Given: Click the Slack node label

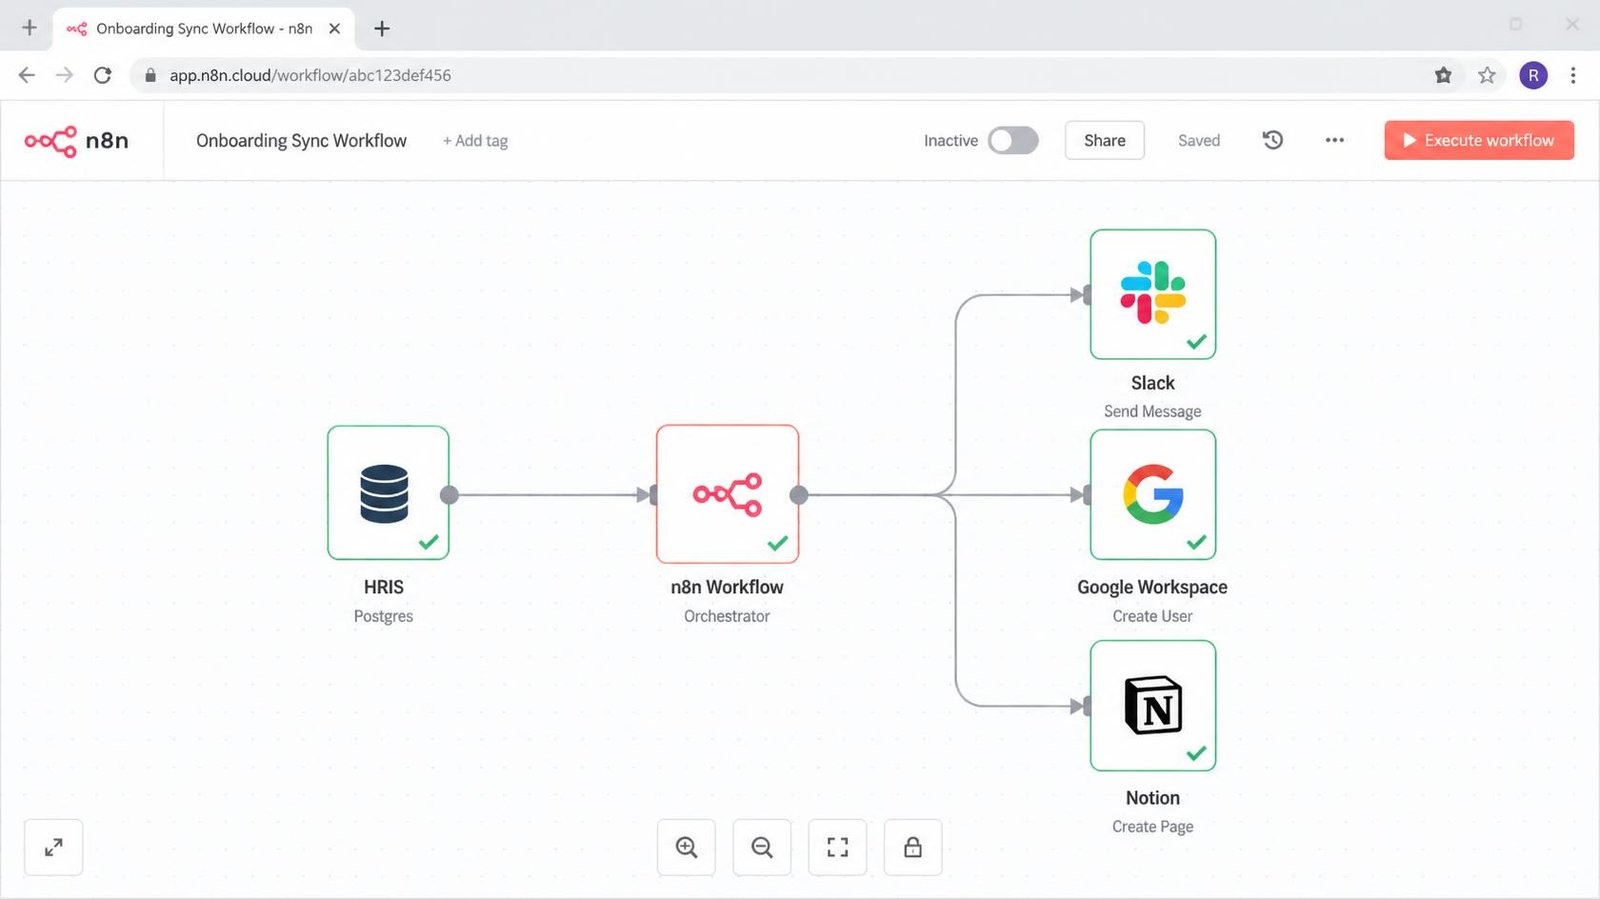Looking at the screenshot, I should coord(1153,383).
